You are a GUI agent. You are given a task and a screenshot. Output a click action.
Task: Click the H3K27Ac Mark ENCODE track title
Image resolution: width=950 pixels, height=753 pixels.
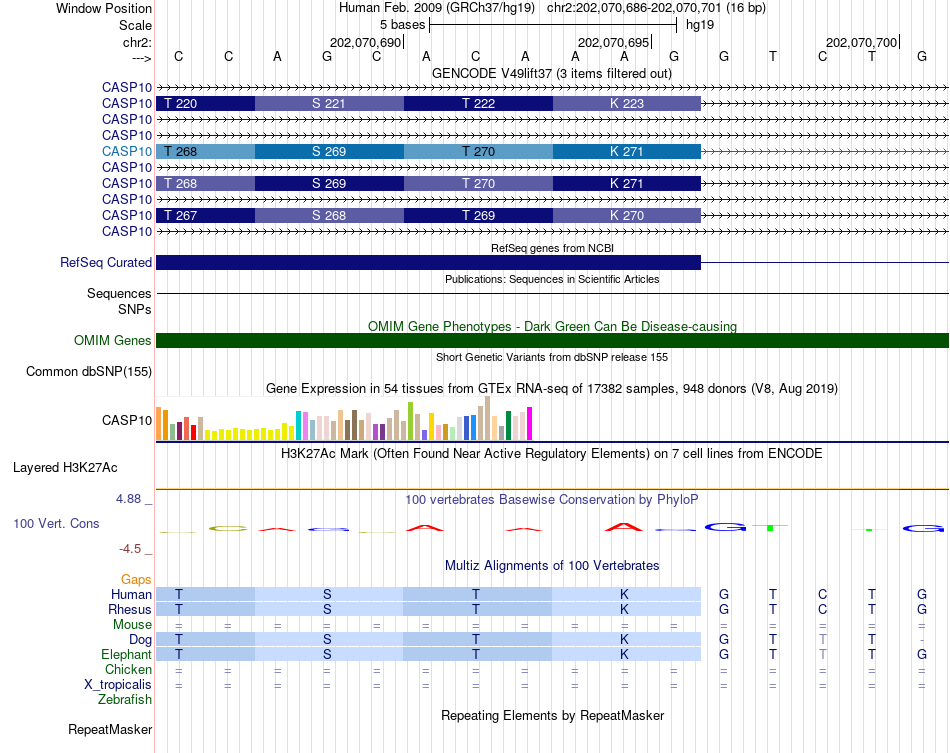click(x=552, y=454)
